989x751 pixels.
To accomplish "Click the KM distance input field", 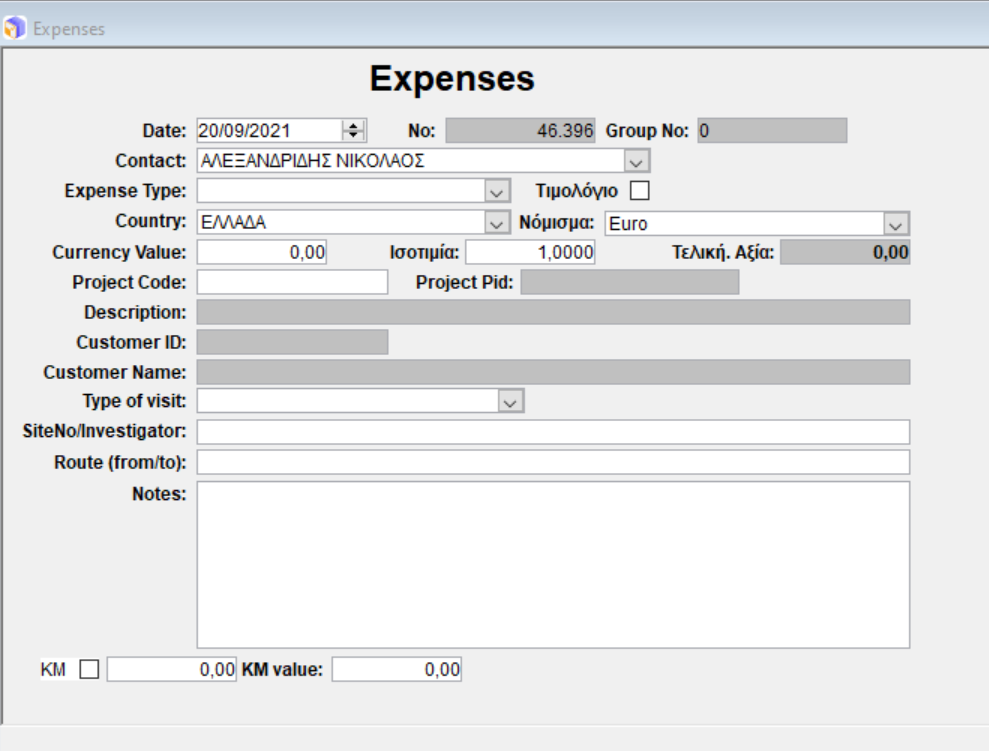I will tap(171, 670).
